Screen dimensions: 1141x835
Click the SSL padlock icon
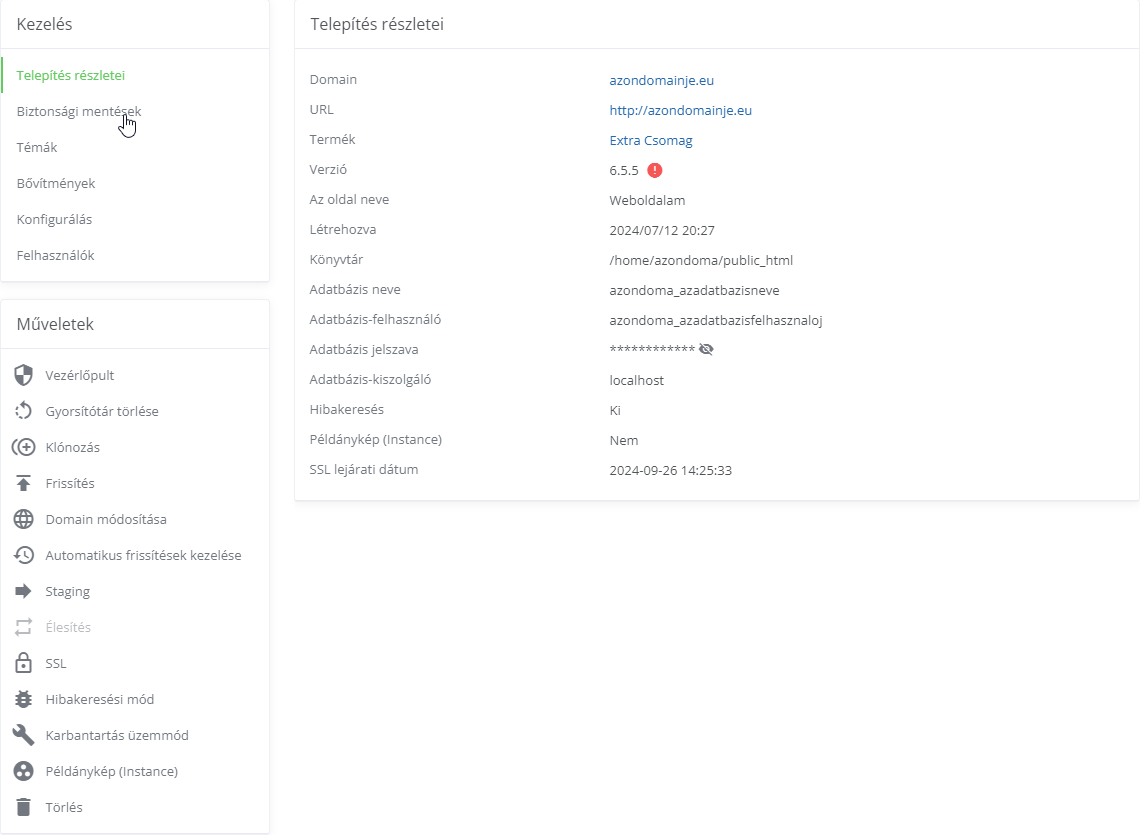pyautogui.click(x=24, y=663)
